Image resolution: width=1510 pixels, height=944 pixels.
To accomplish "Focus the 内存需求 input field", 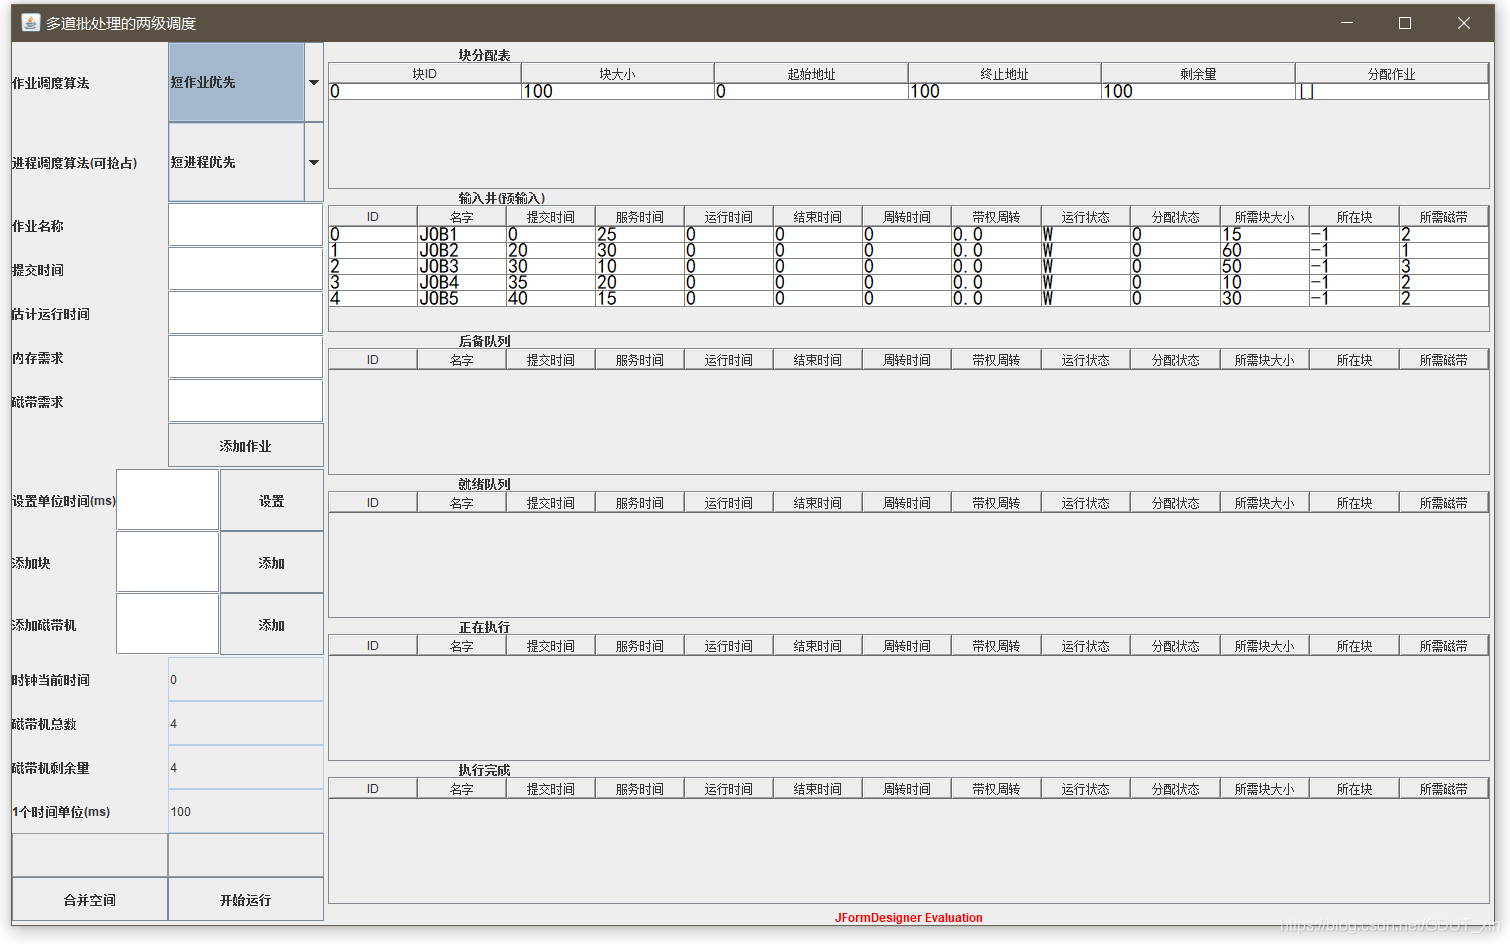I will pos(246,357).
